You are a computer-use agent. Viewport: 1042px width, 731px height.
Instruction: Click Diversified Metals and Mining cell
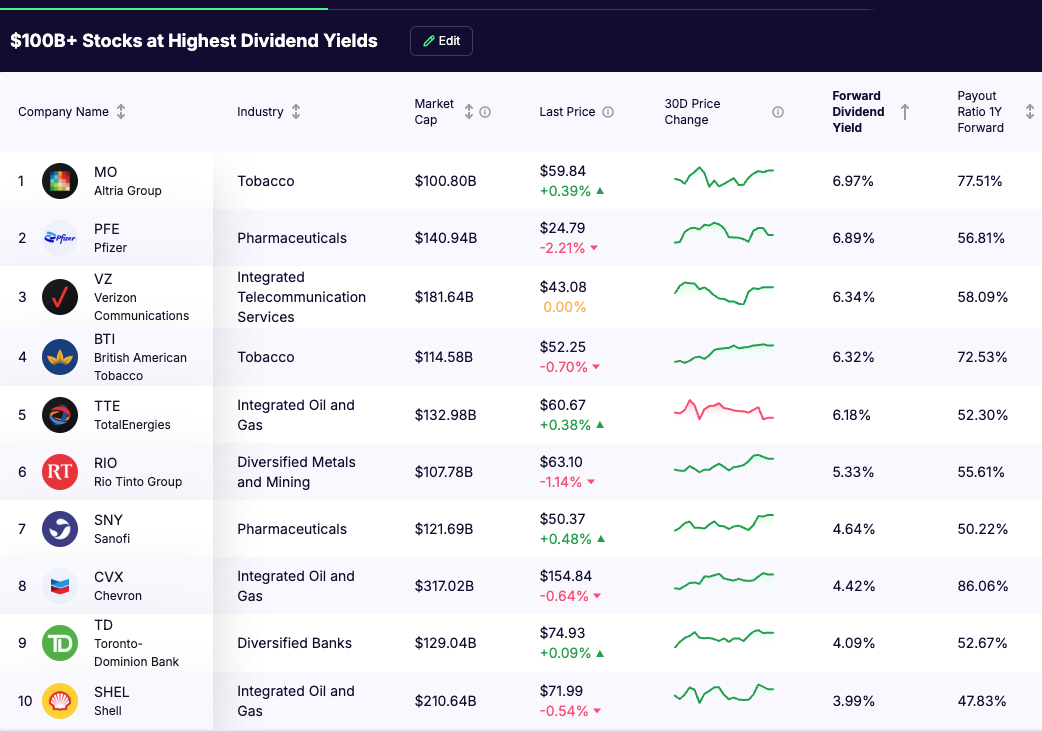[296, 472]
